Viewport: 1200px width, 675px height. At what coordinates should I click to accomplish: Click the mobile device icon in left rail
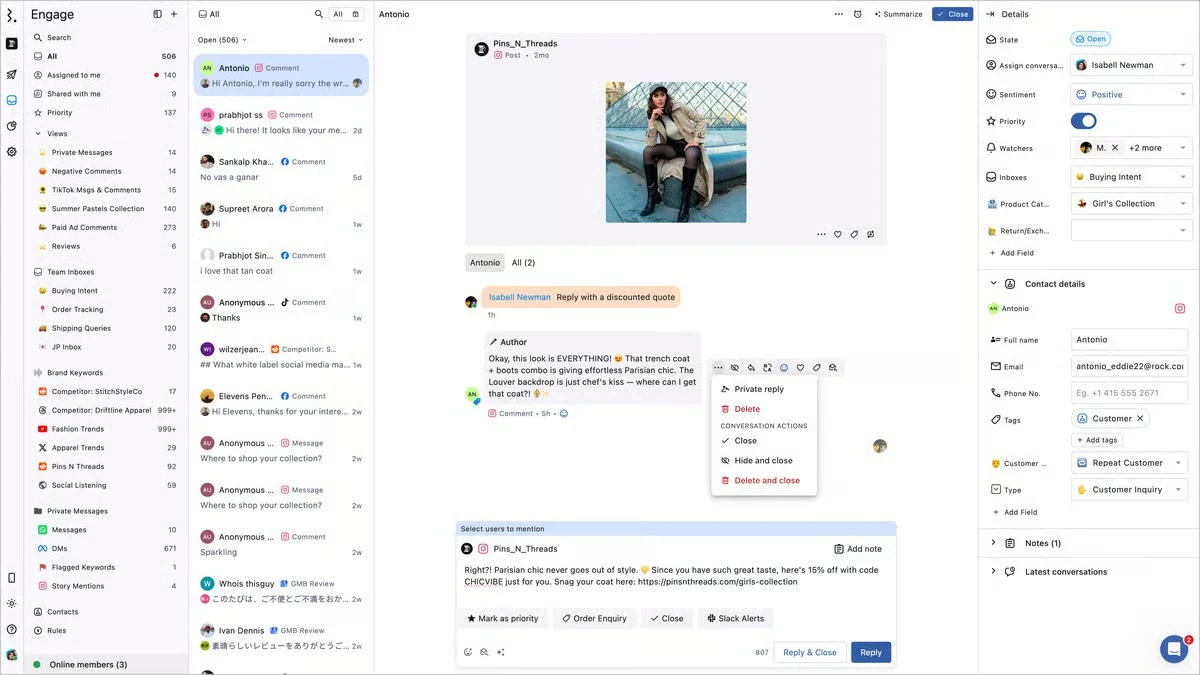pos(11,578)
